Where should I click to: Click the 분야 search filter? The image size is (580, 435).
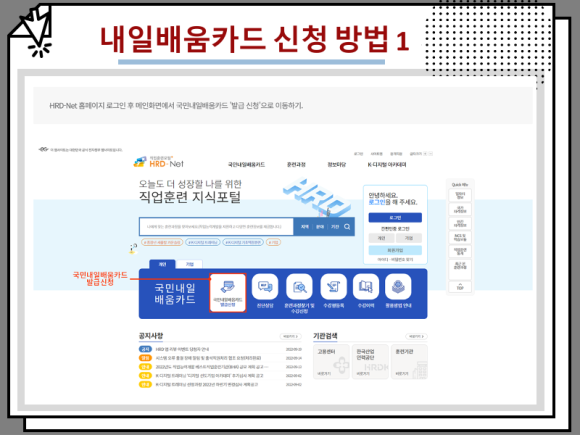tap(320, 227)
